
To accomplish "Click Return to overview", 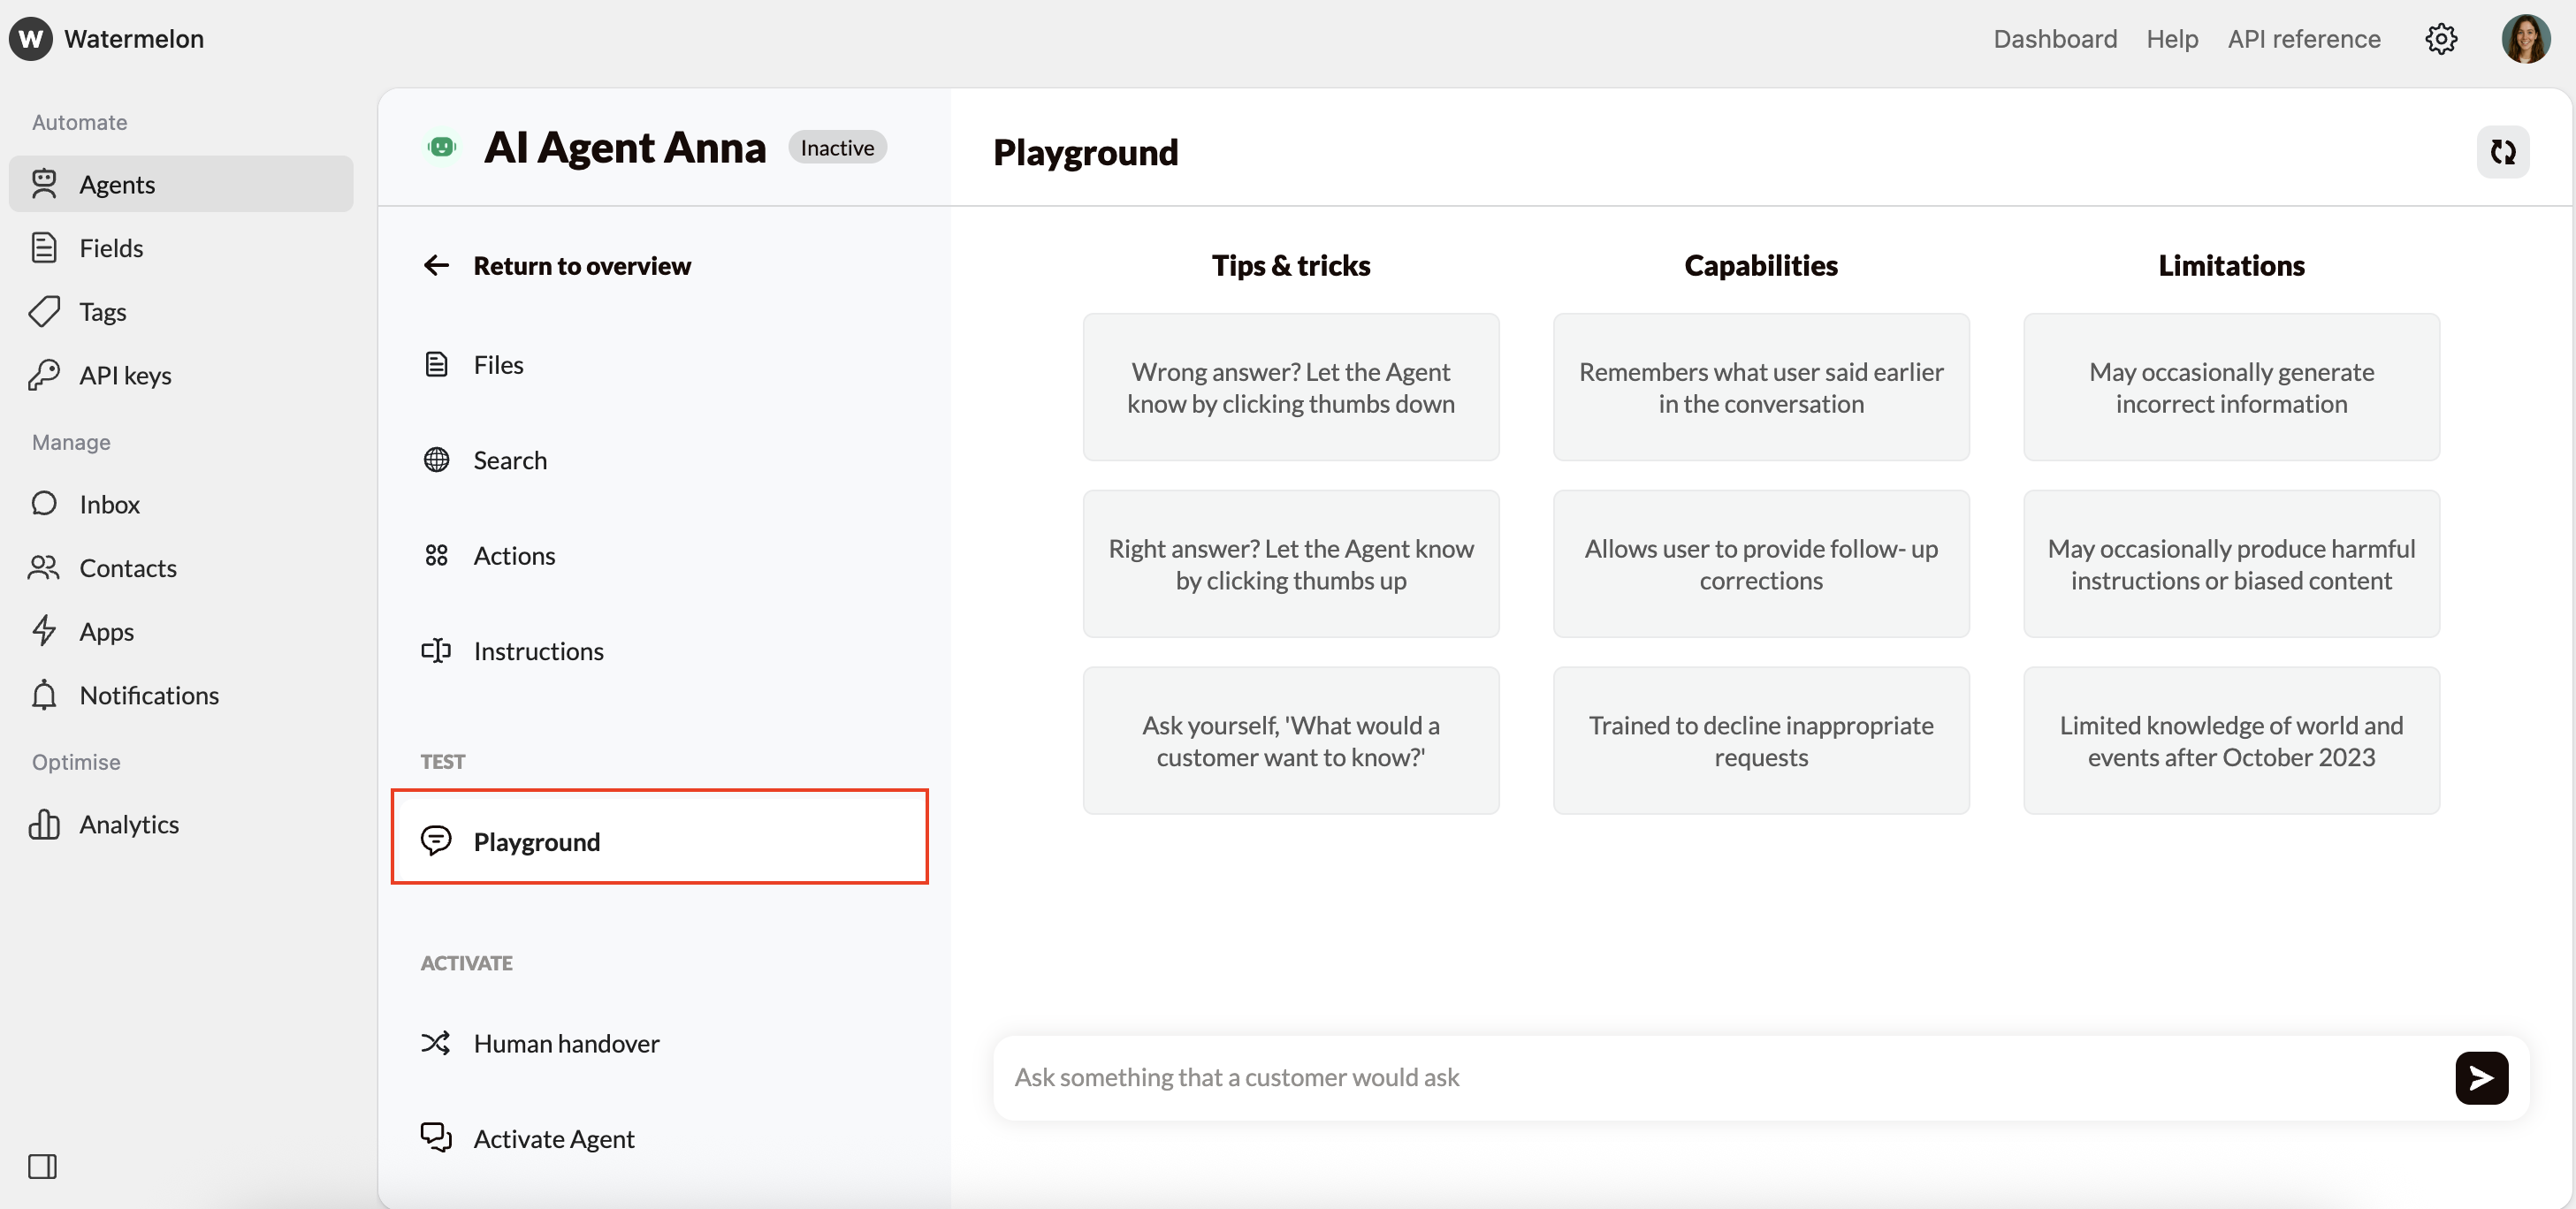I will [582, 265].
